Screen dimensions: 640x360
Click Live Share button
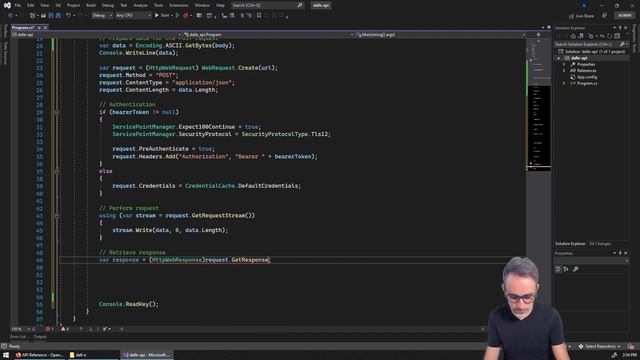point(582,16)
